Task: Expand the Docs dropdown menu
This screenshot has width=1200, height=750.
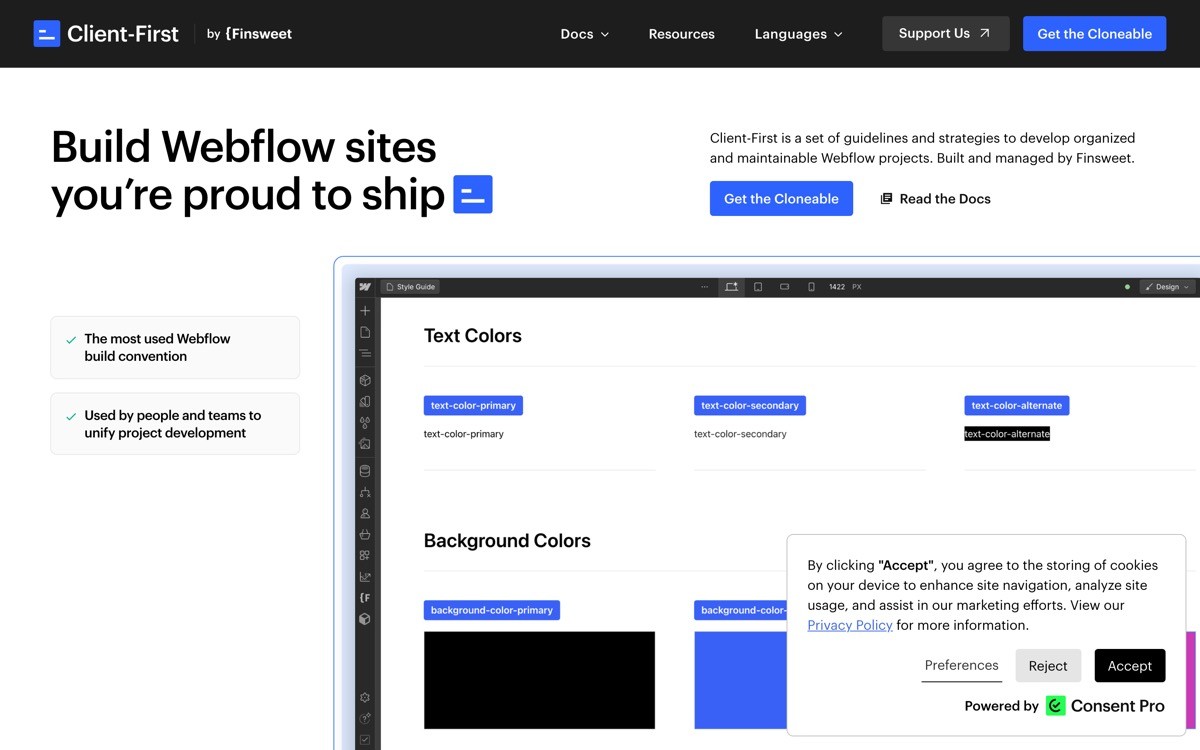Action: [x=584, y=34]
